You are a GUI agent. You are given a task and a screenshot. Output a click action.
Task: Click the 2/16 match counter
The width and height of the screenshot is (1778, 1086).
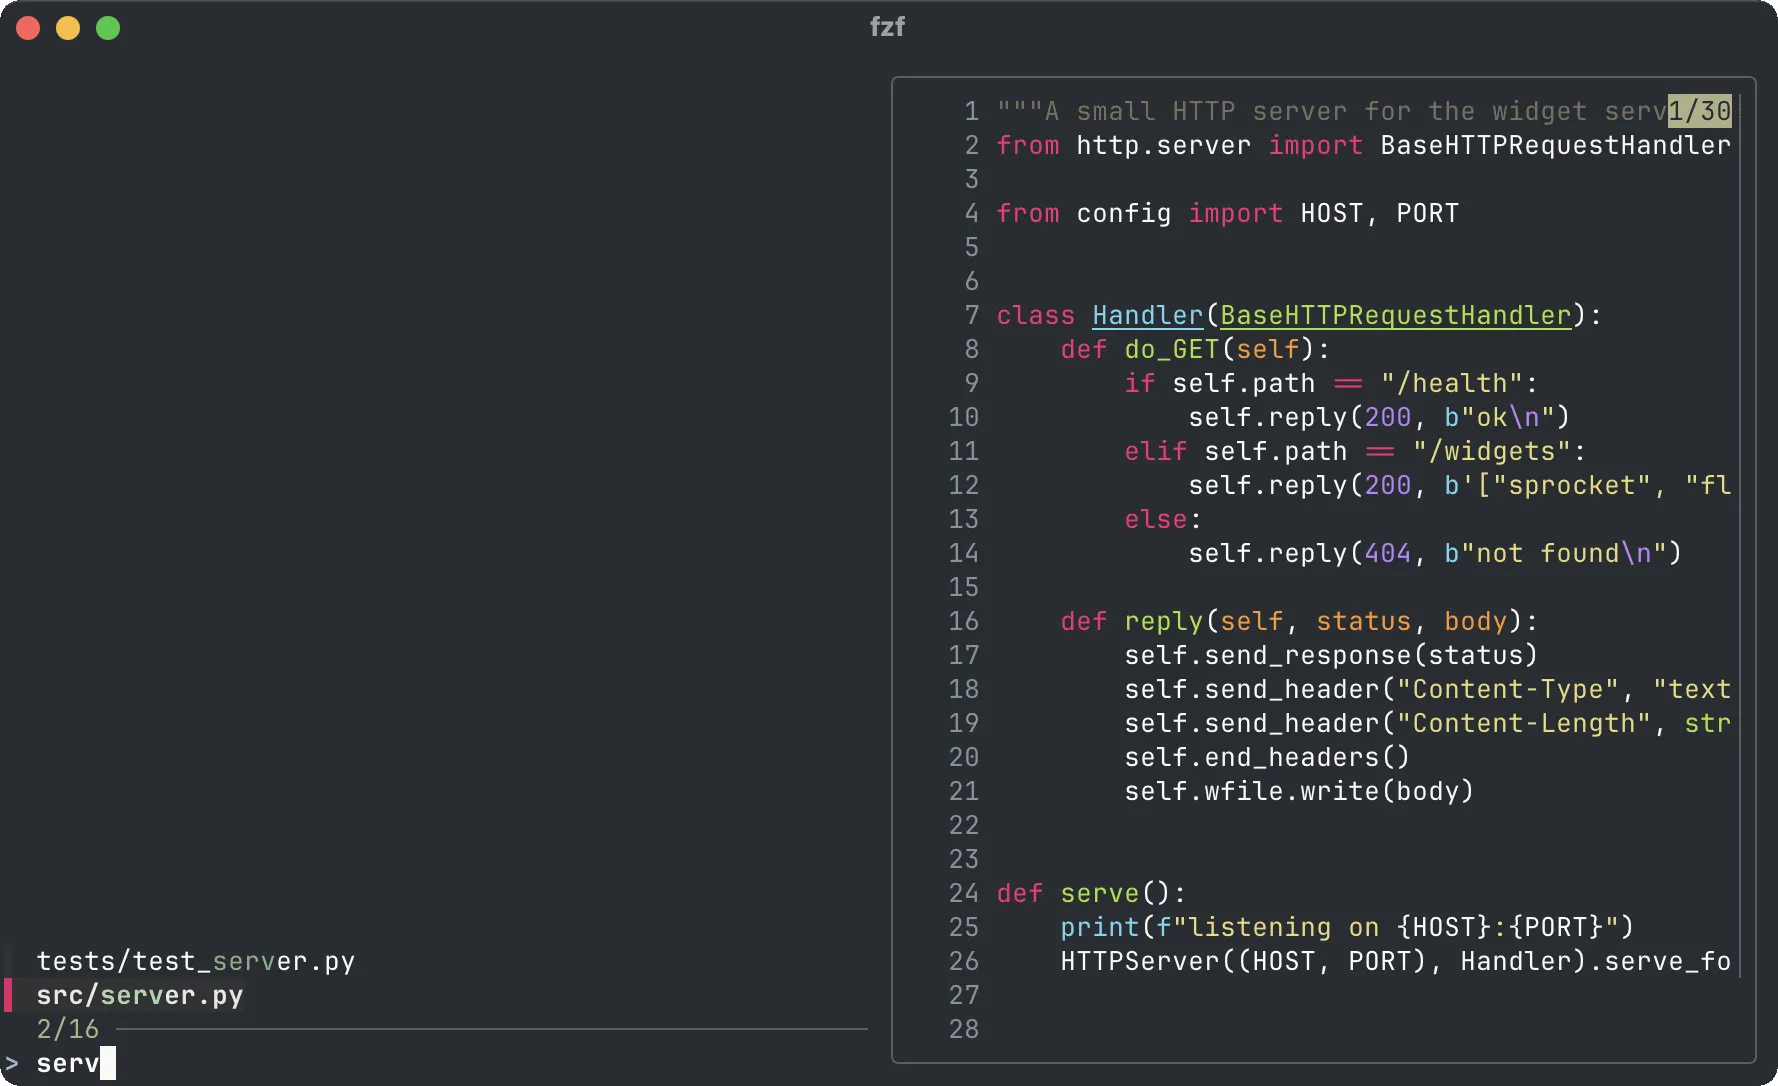pyautogui.click(x=68, y=1029)
